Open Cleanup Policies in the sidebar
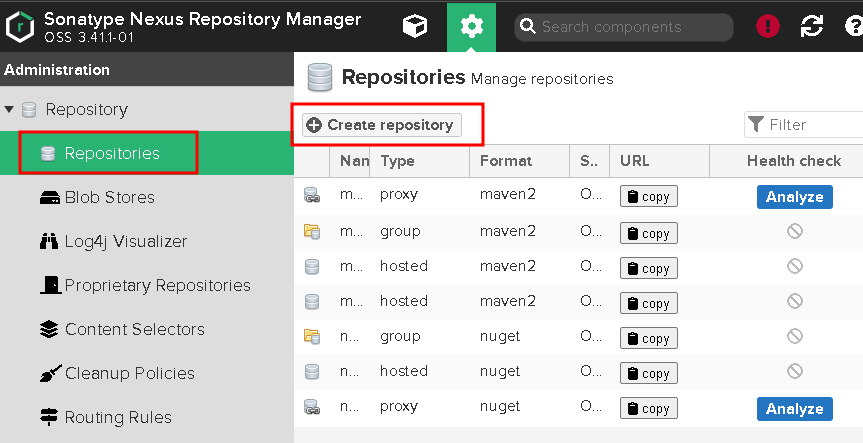863x443 pixels. point(147,373)
